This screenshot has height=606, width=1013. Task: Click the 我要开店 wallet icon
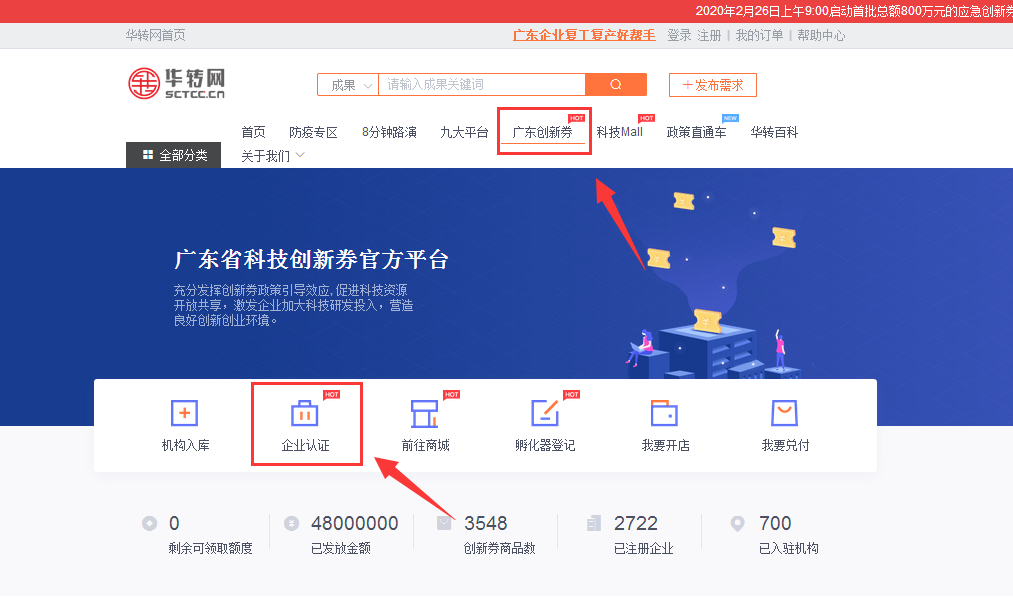point(664,413)
